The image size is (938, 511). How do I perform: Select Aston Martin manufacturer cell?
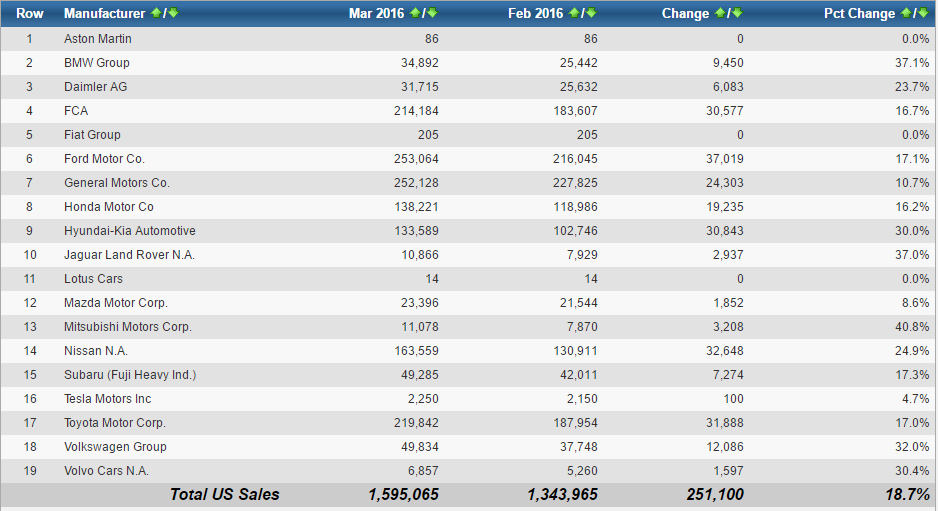click(x=98, y=39)
